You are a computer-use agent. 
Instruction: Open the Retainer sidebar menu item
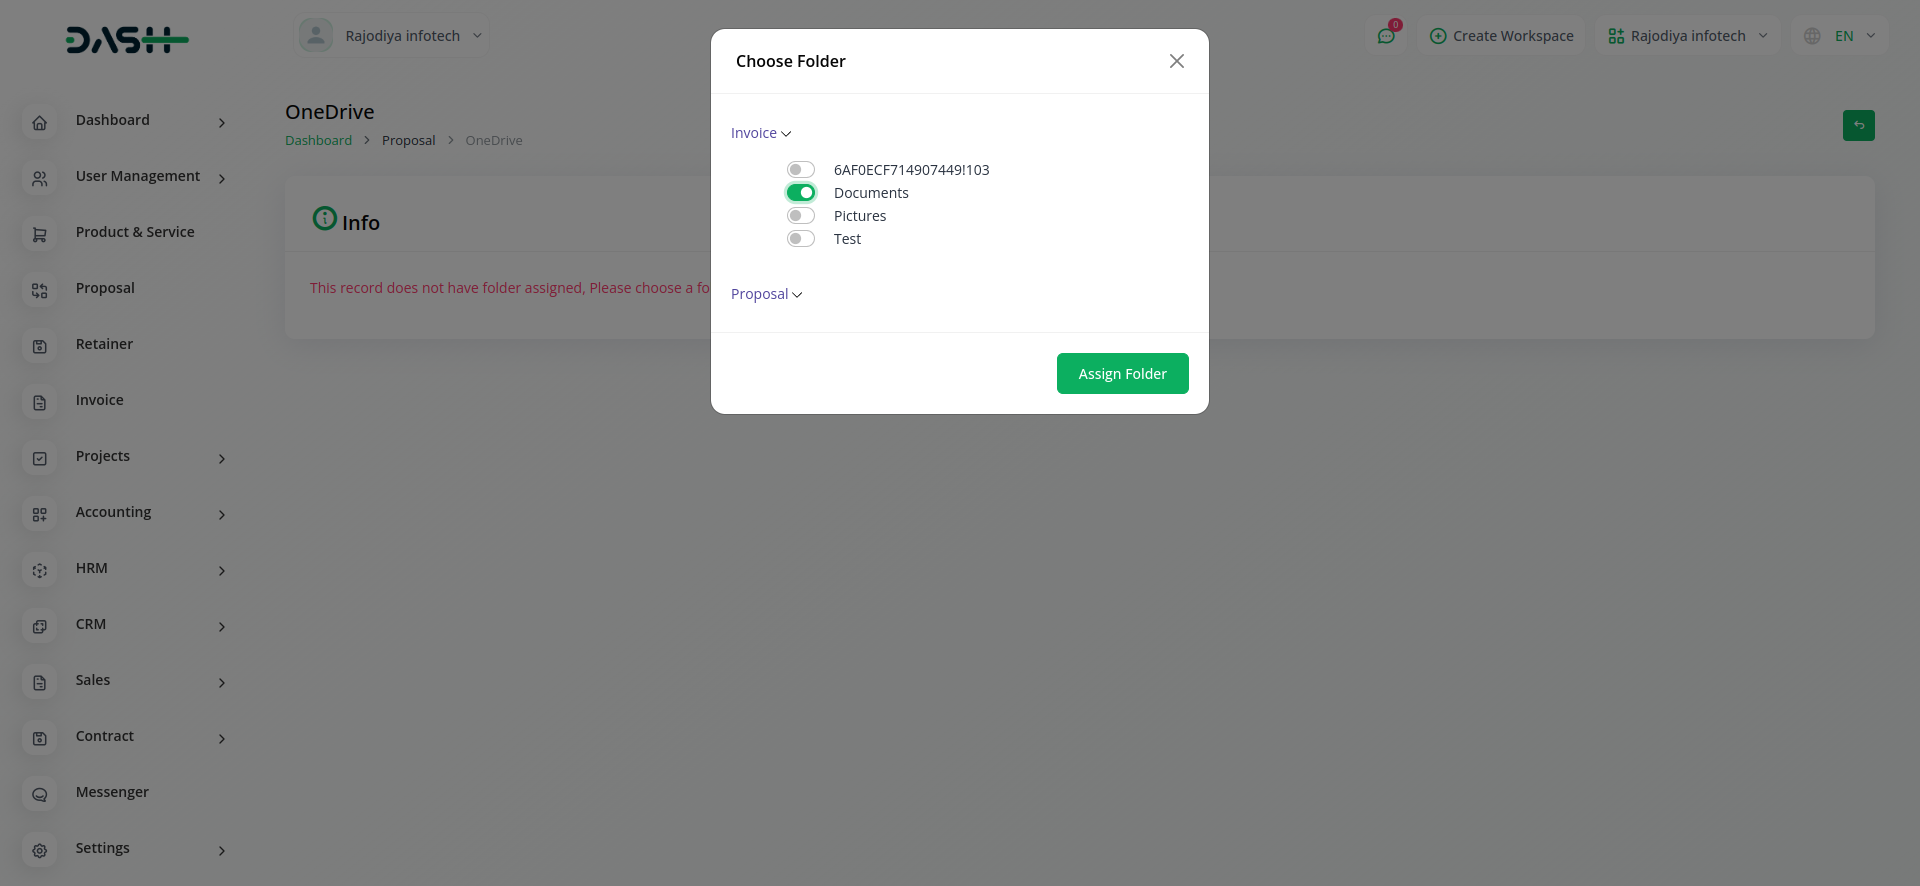tap(104, 344)
